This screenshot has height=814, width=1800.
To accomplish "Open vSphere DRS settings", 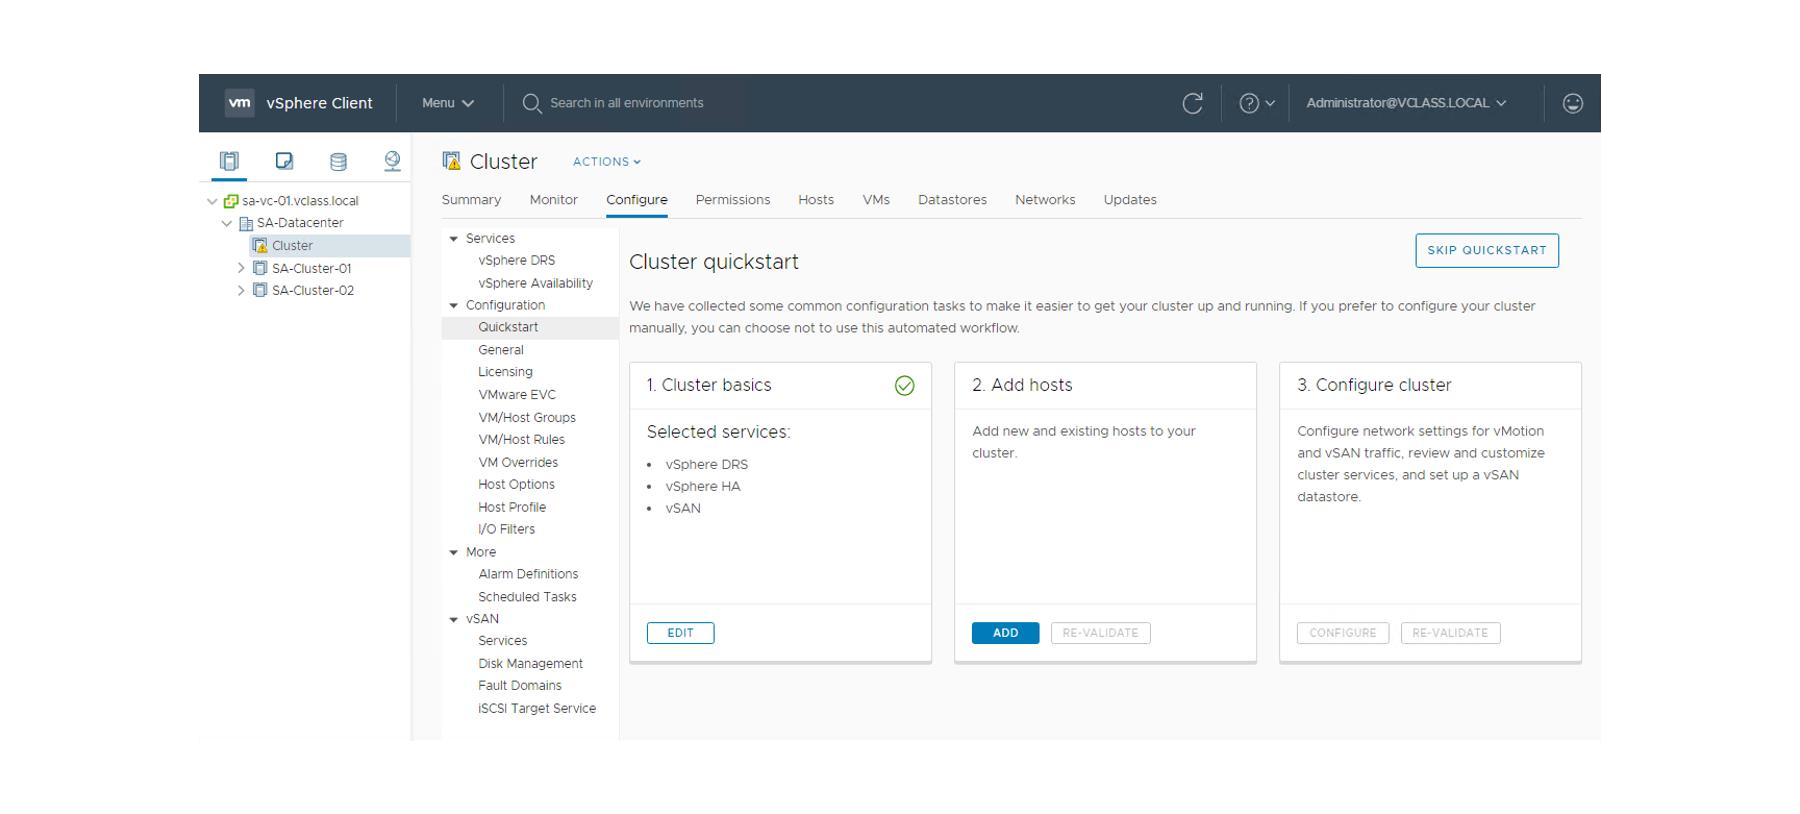I will pos(517,260).
